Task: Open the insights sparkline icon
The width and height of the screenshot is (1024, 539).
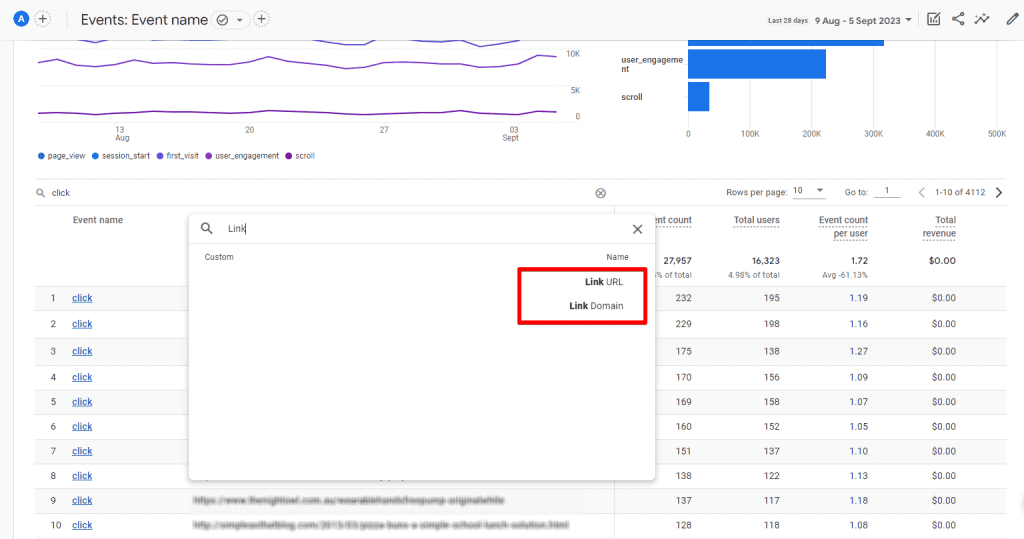Action: [982, 19]
